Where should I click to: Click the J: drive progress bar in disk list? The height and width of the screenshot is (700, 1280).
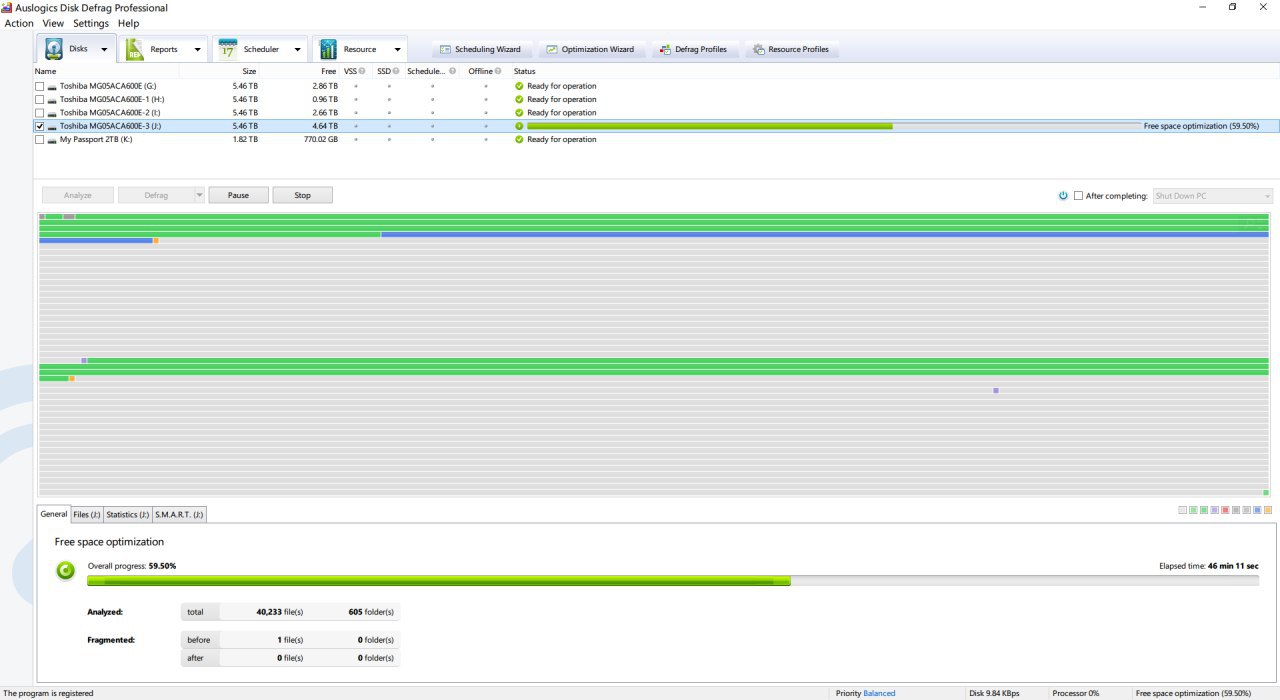[833, 126]
